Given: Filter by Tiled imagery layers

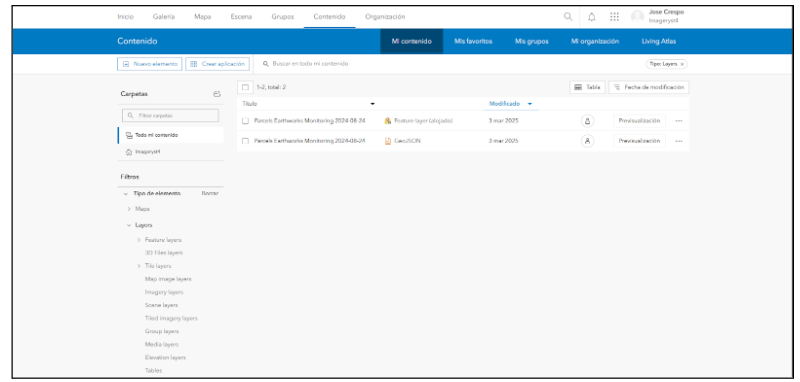Looking at the screenshot, I should (171, 318).
